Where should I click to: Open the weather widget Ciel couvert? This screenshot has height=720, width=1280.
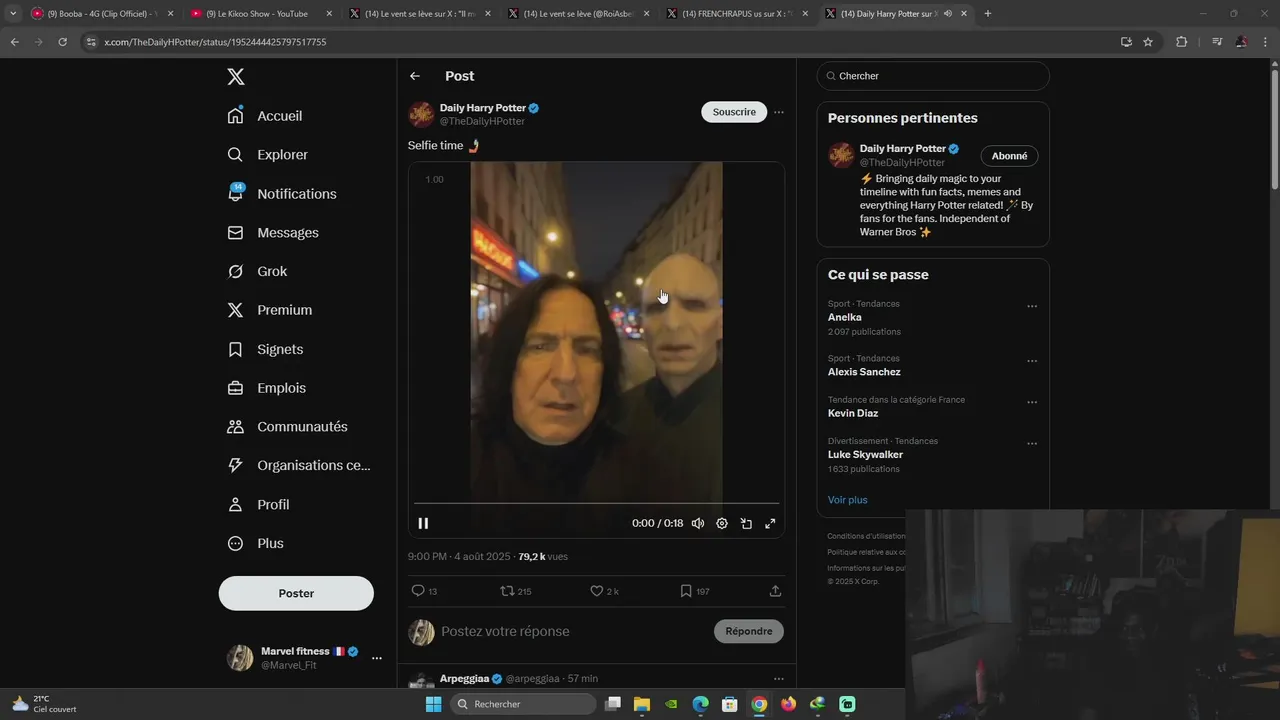point(44,704)
